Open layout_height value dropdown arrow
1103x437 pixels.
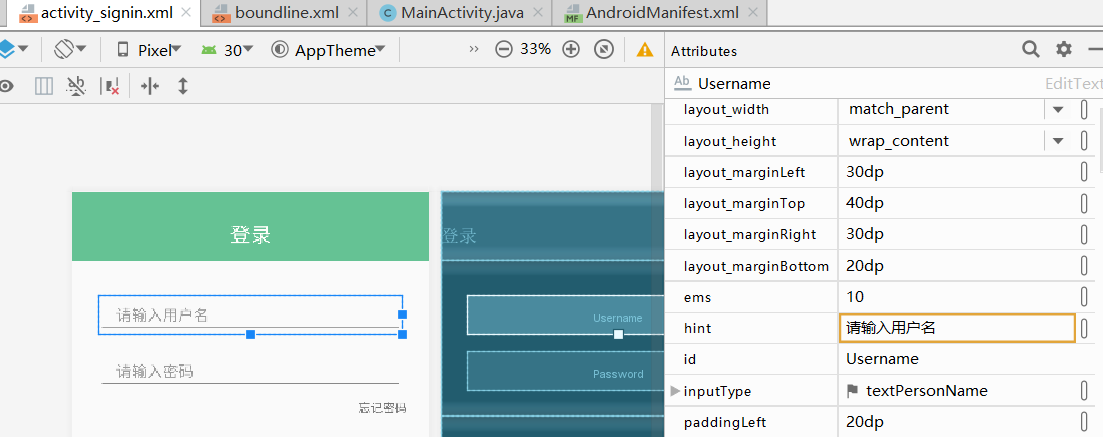click(x=1057, y=141)
